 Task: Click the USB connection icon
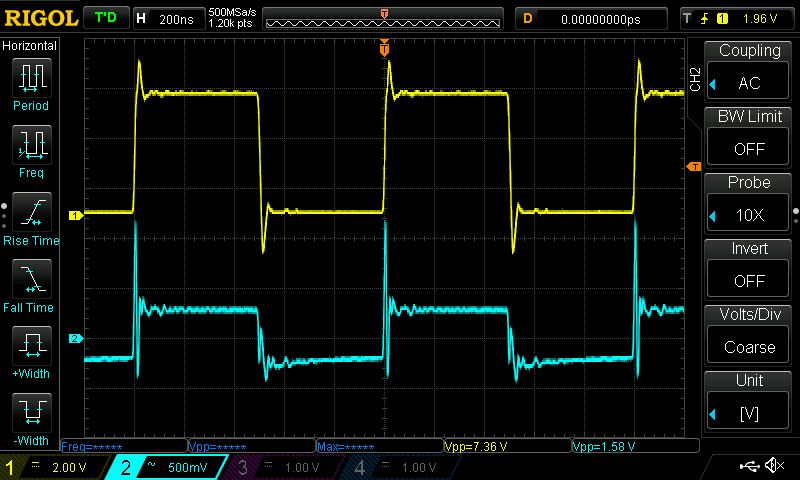point(749,465)
